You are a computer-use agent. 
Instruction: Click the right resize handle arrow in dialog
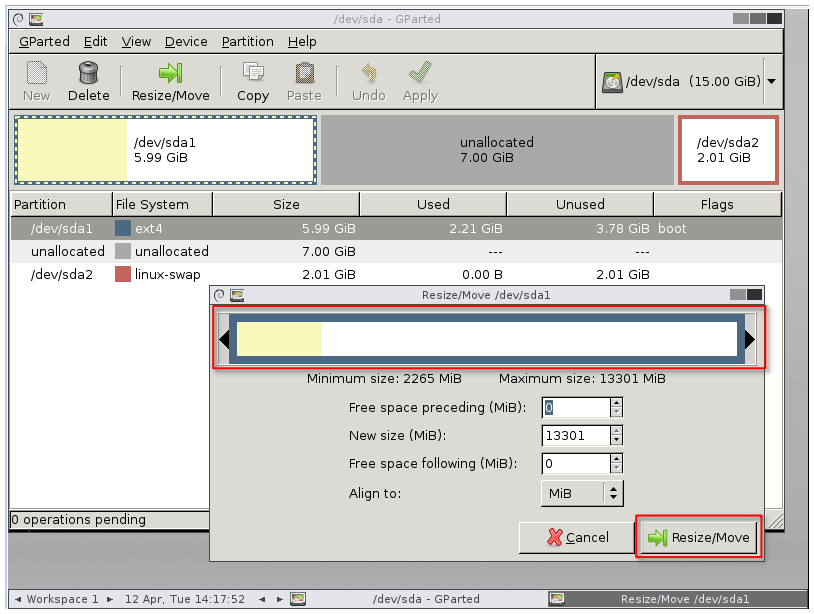(x=750, y=339)
